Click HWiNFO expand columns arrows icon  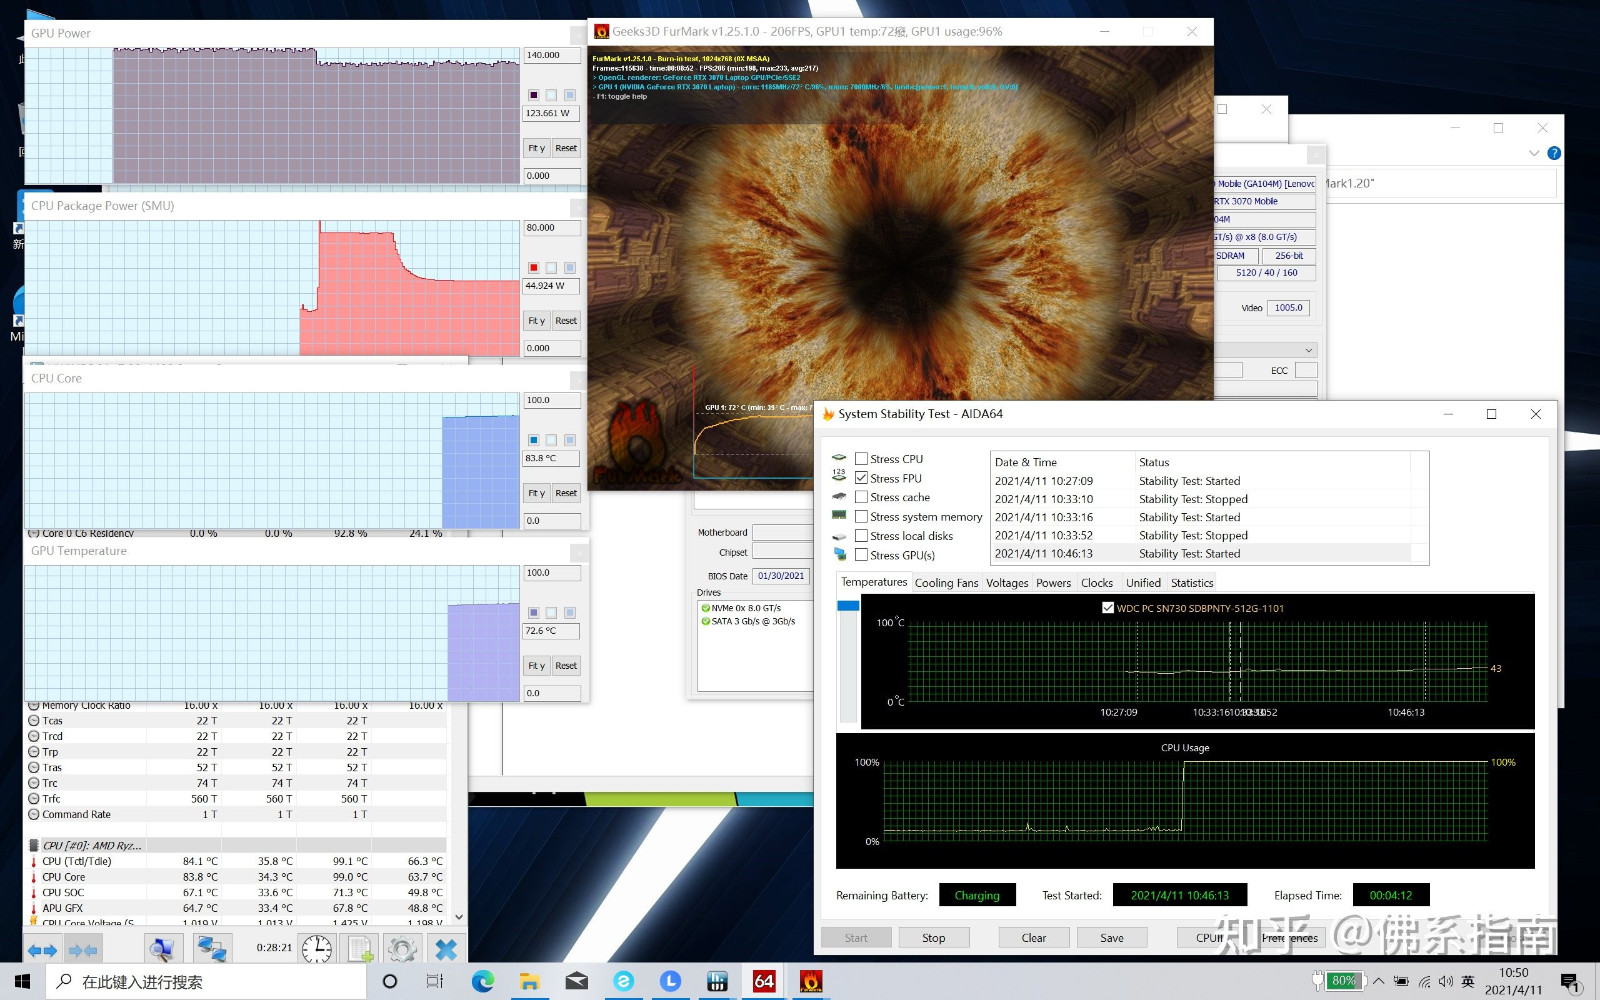coord(42,950)
